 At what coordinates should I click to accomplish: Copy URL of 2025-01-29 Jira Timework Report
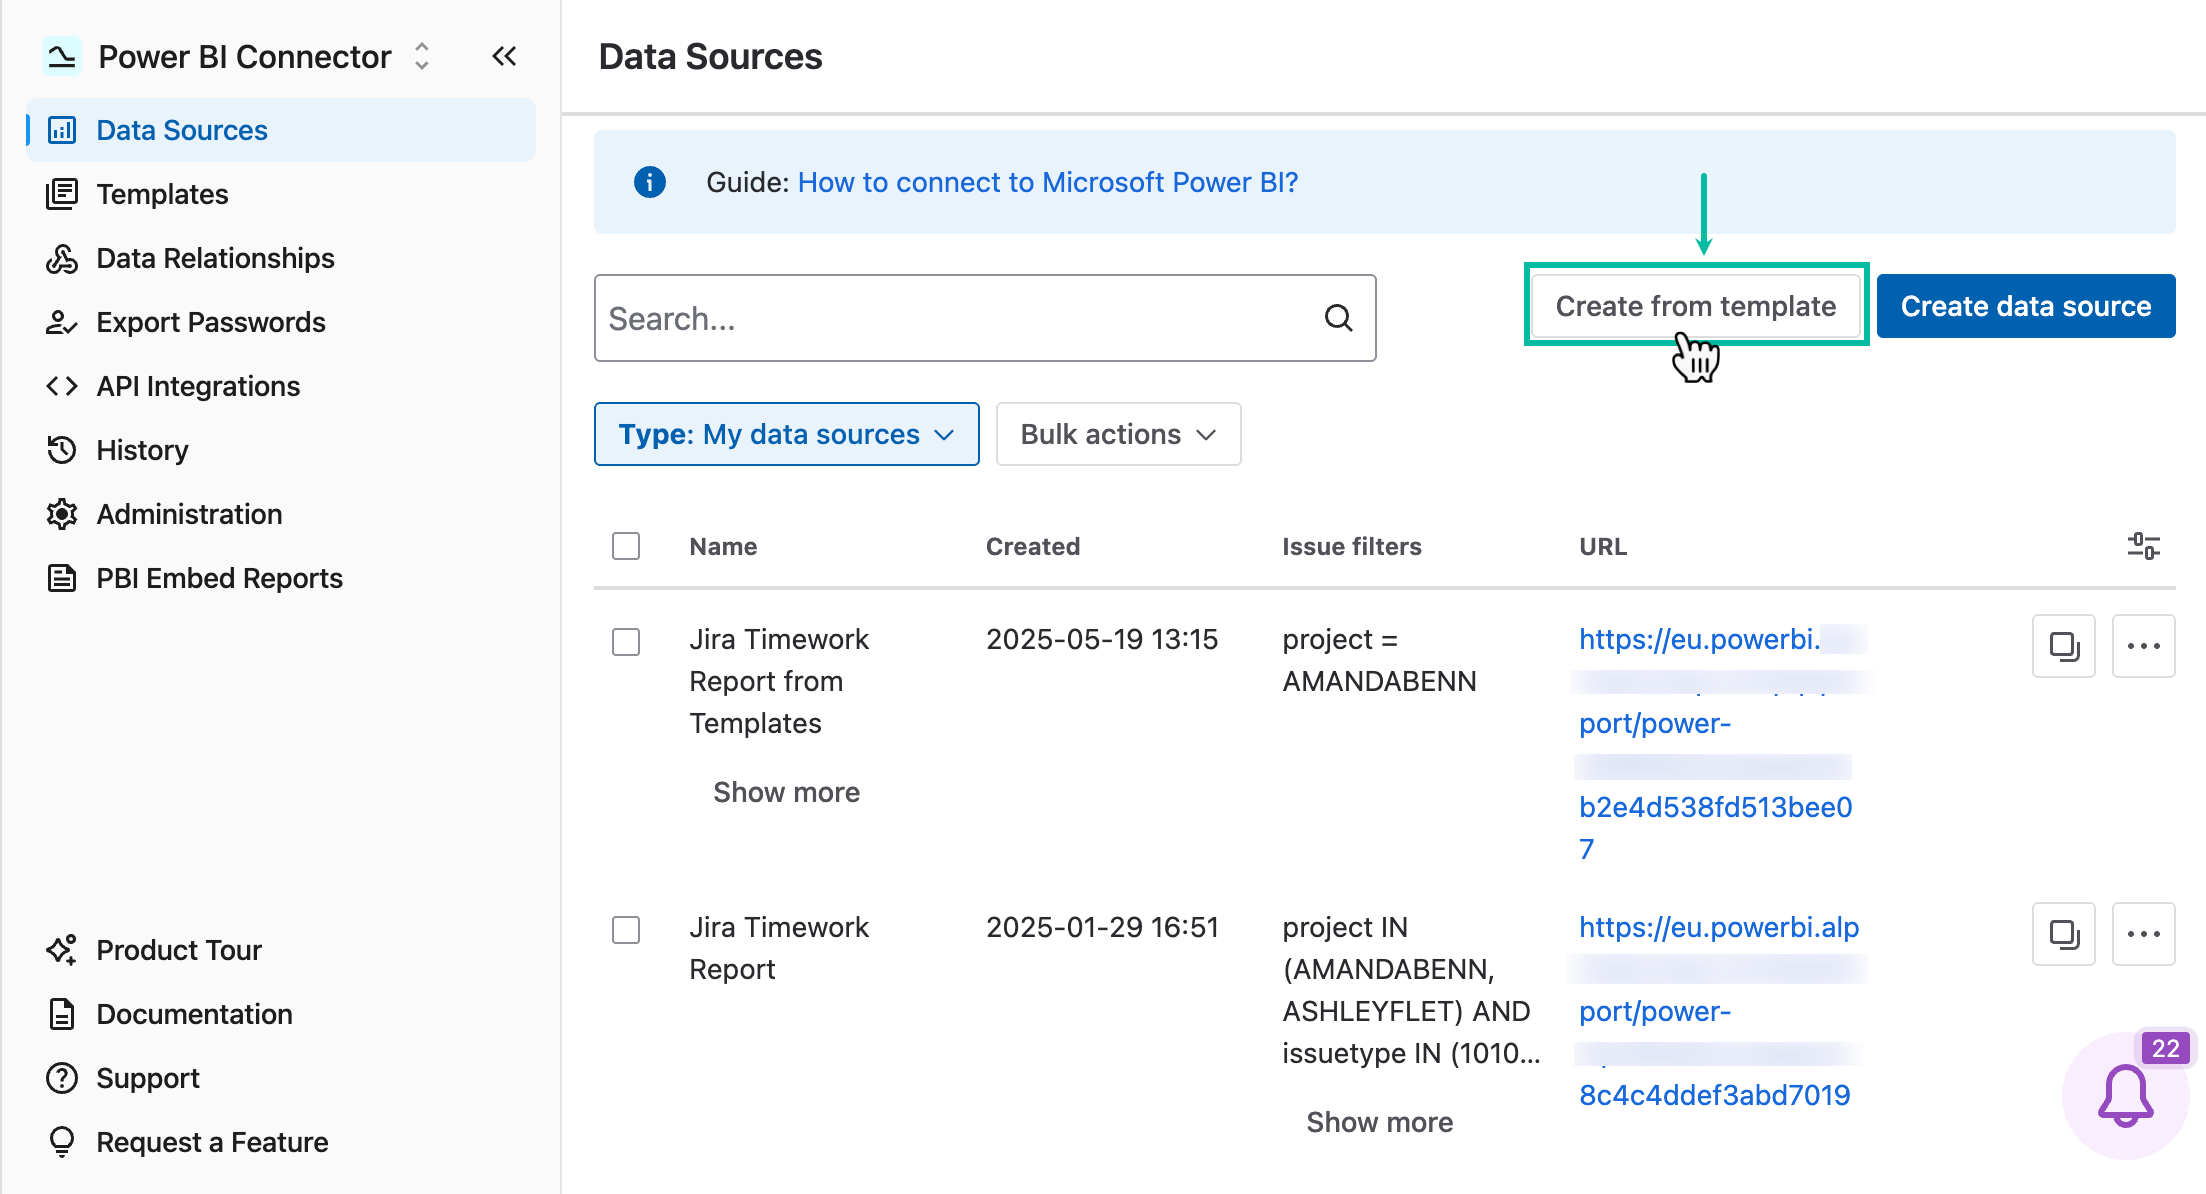tap(2064, 934)
